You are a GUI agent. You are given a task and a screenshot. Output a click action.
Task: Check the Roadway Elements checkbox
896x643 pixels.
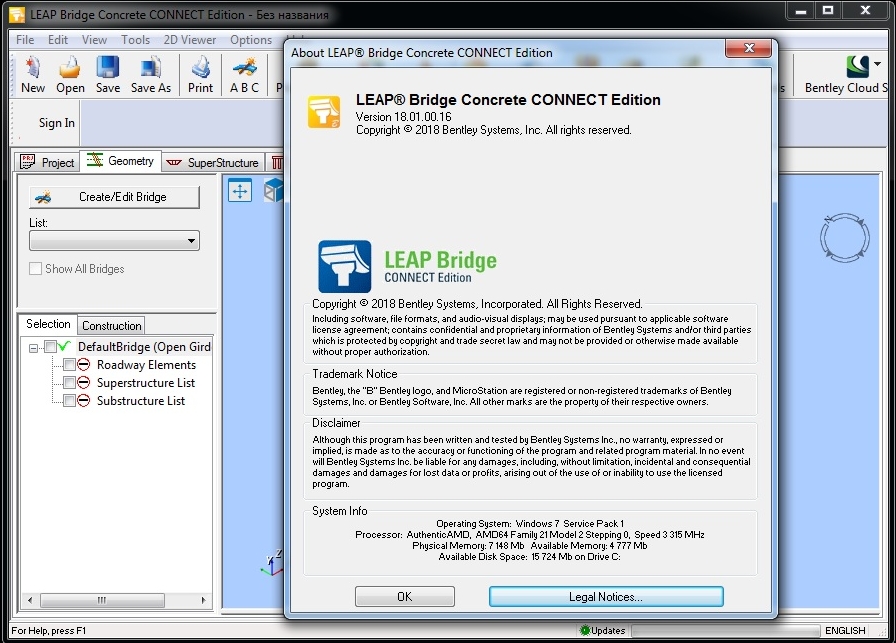click(69, 365)
